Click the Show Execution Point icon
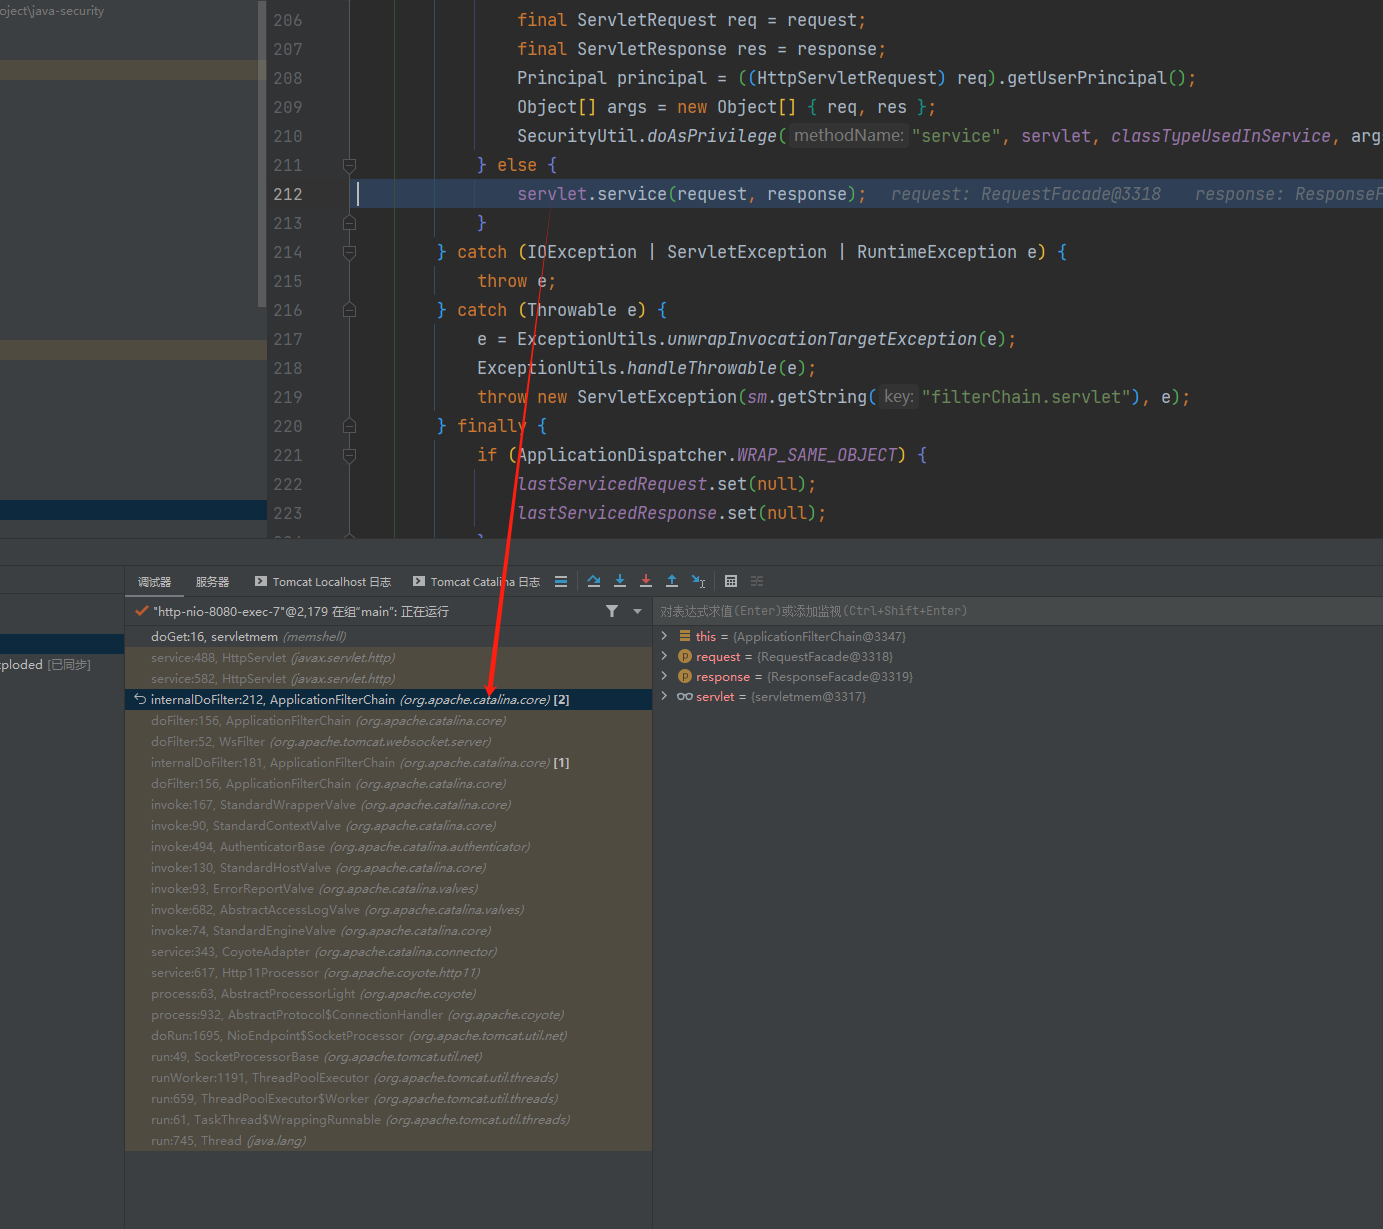Viewport: 1383px width, 1229px height. (561, 581)
